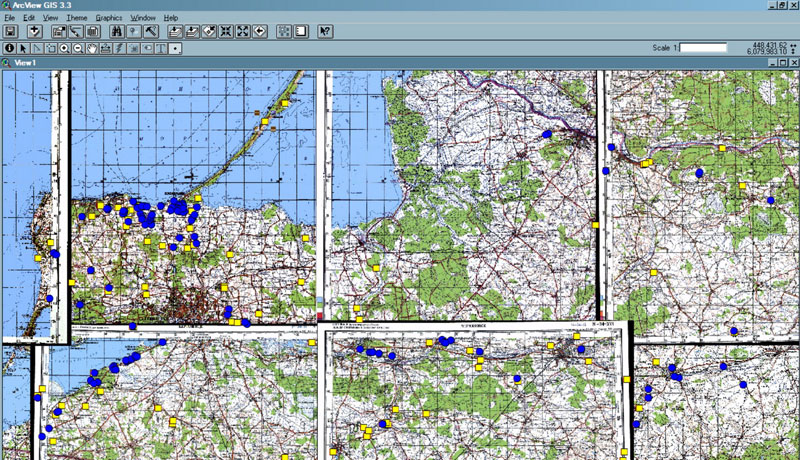Select the Draw Point tool
This screenshot has width=800, height=460.
tap(175, 47)
